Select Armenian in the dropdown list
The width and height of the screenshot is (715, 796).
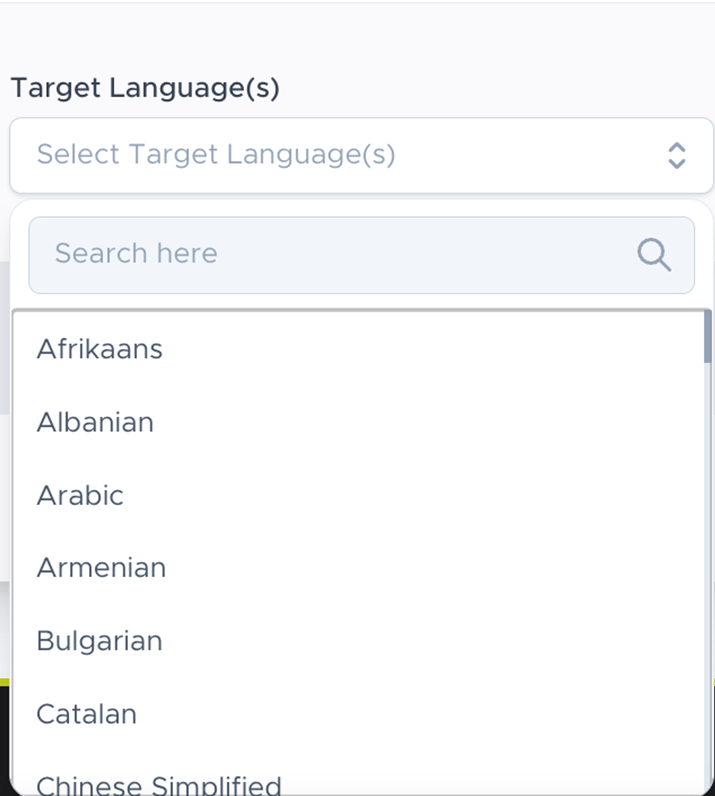tap(101, 568)
